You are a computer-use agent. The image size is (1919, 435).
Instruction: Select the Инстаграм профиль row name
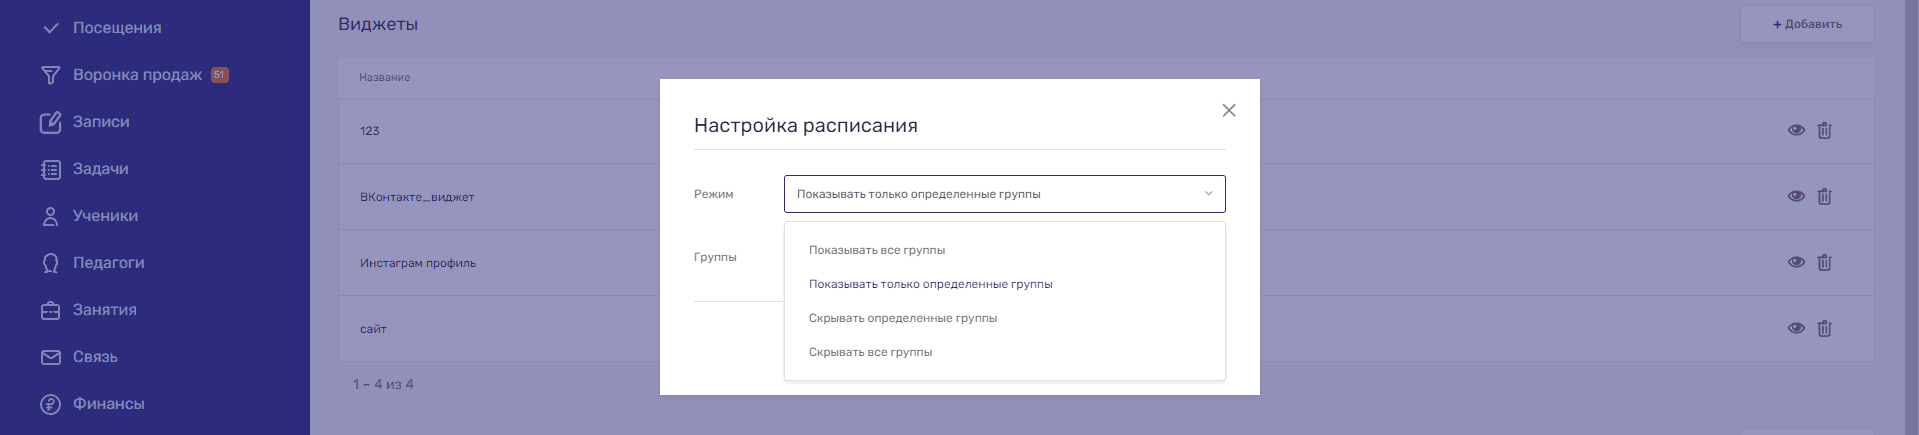point(418,263)
